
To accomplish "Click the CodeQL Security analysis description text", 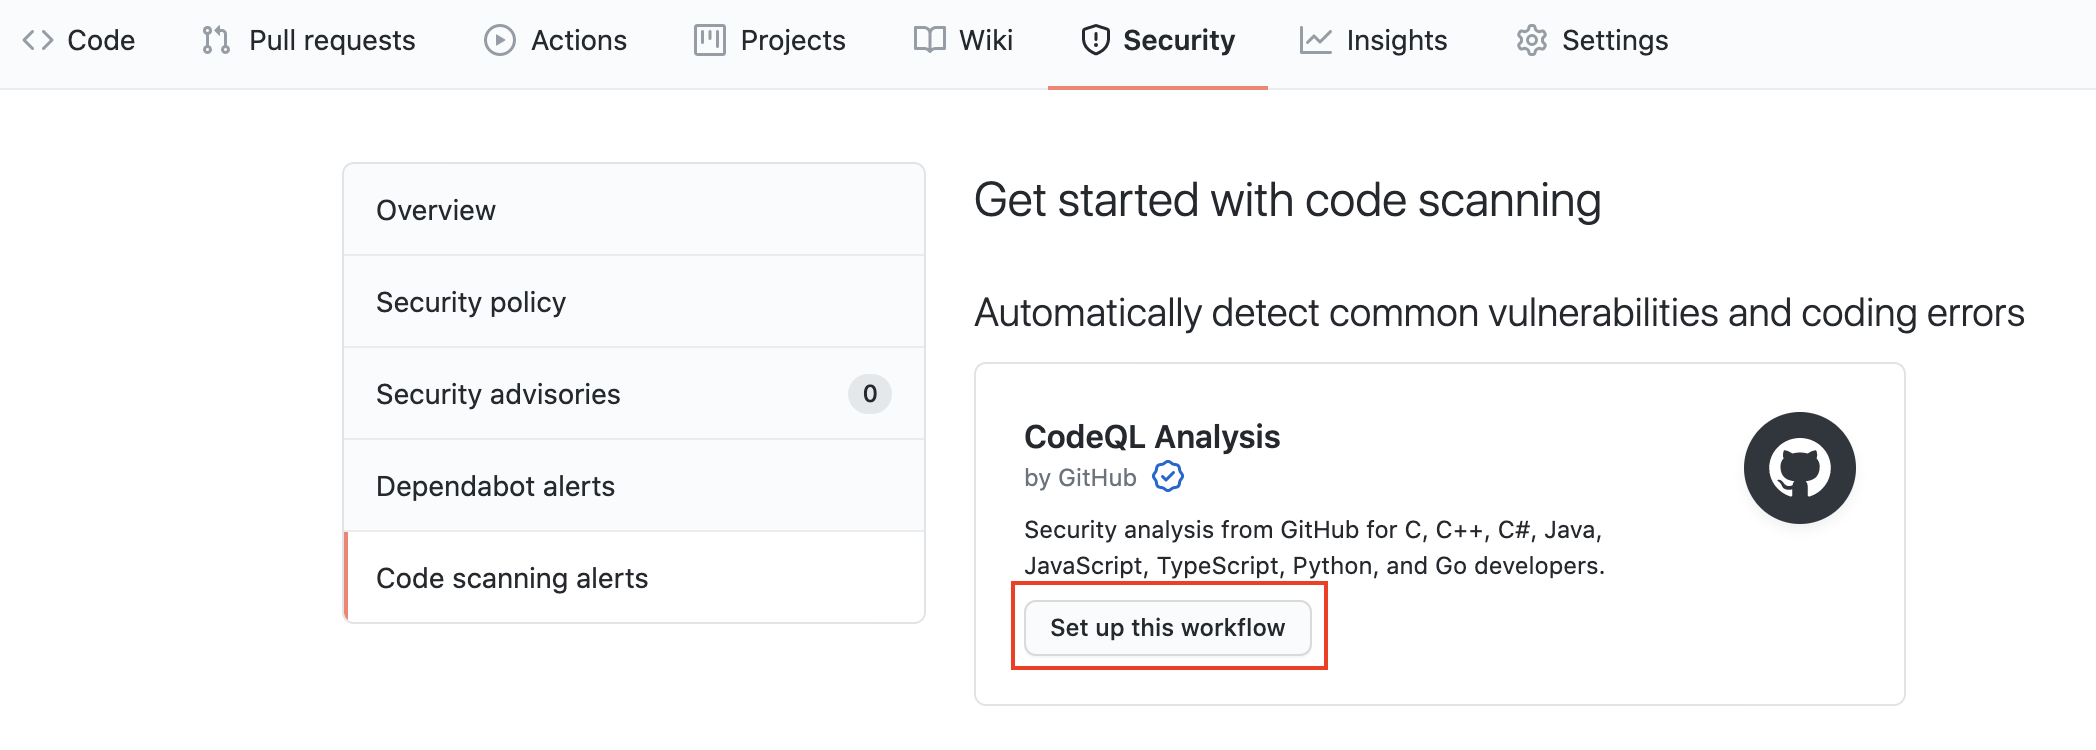I will click(x=1314, y=547).
